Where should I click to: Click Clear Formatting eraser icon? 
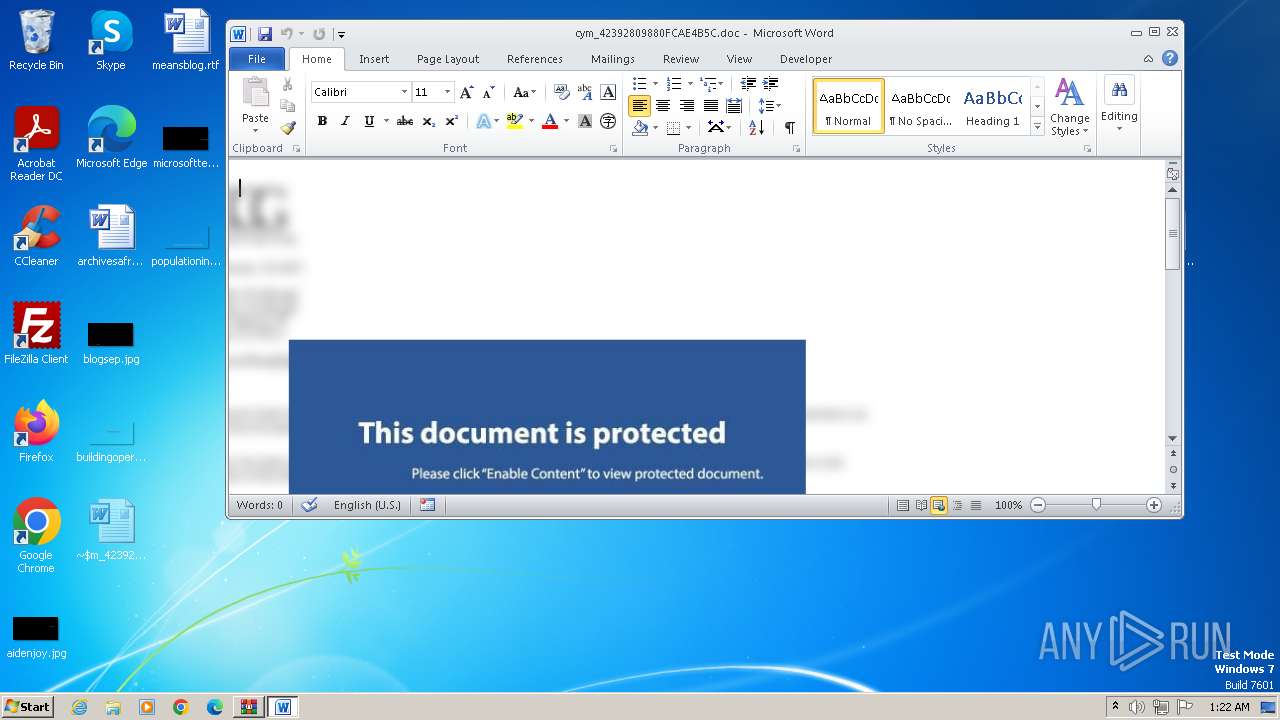[562, 92]
